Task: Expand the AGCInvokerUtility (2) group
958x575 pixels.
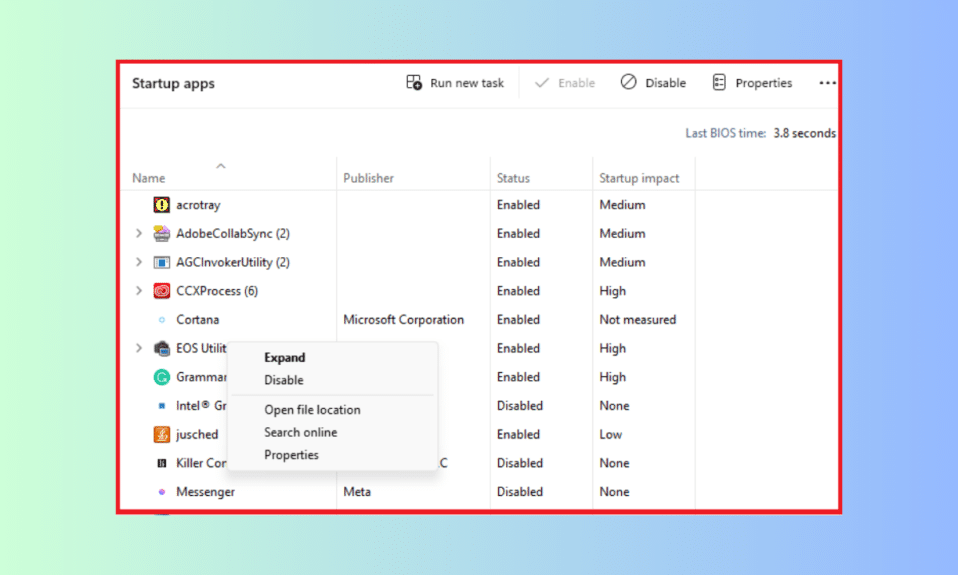Action: coord(139,262)
